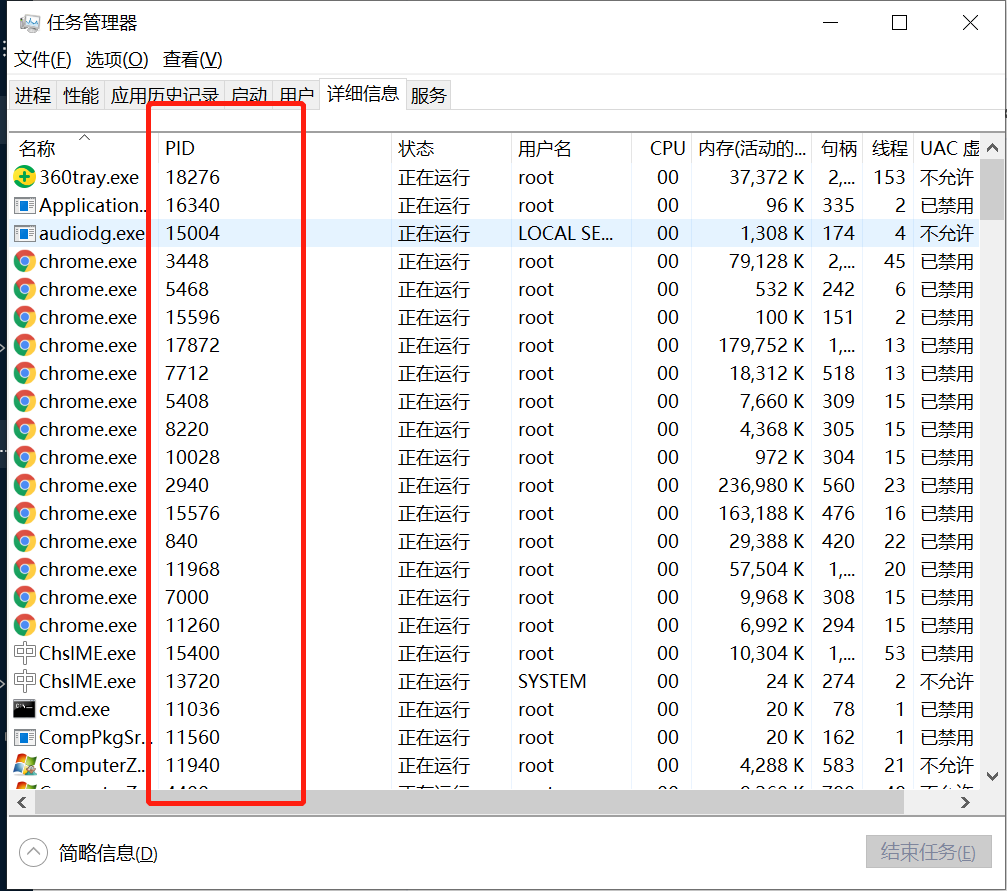Viewport: 1007px width, 891px height.
Task: Click Chrome icon of PID 5468 row
Action: point(24,290)
